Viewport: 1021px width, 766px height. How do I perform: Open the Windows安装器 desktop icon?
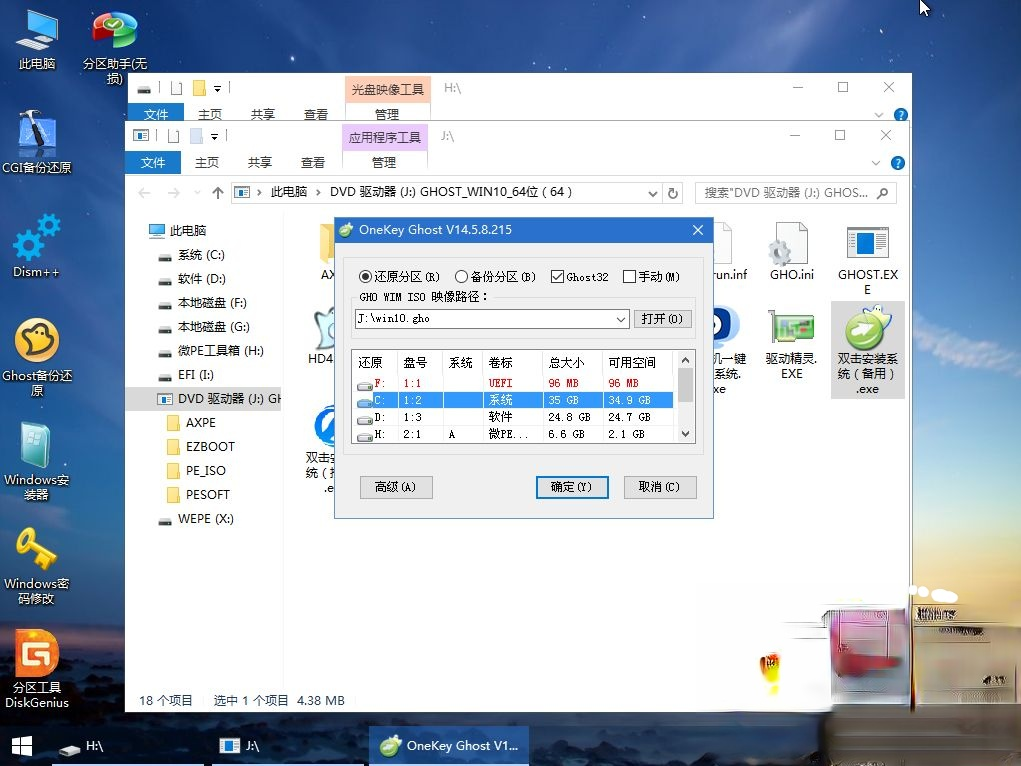(x=36, y=461)
